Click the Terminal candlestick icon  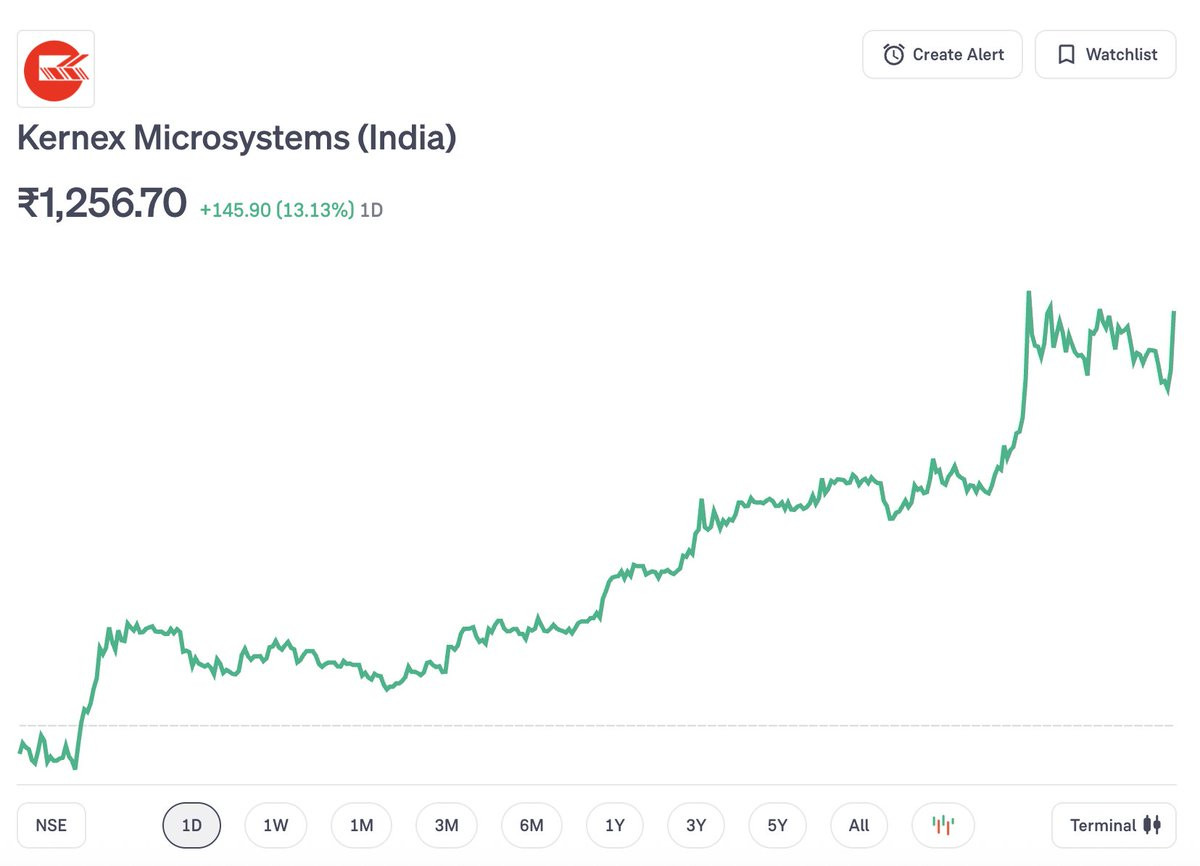click(1152, 825)
